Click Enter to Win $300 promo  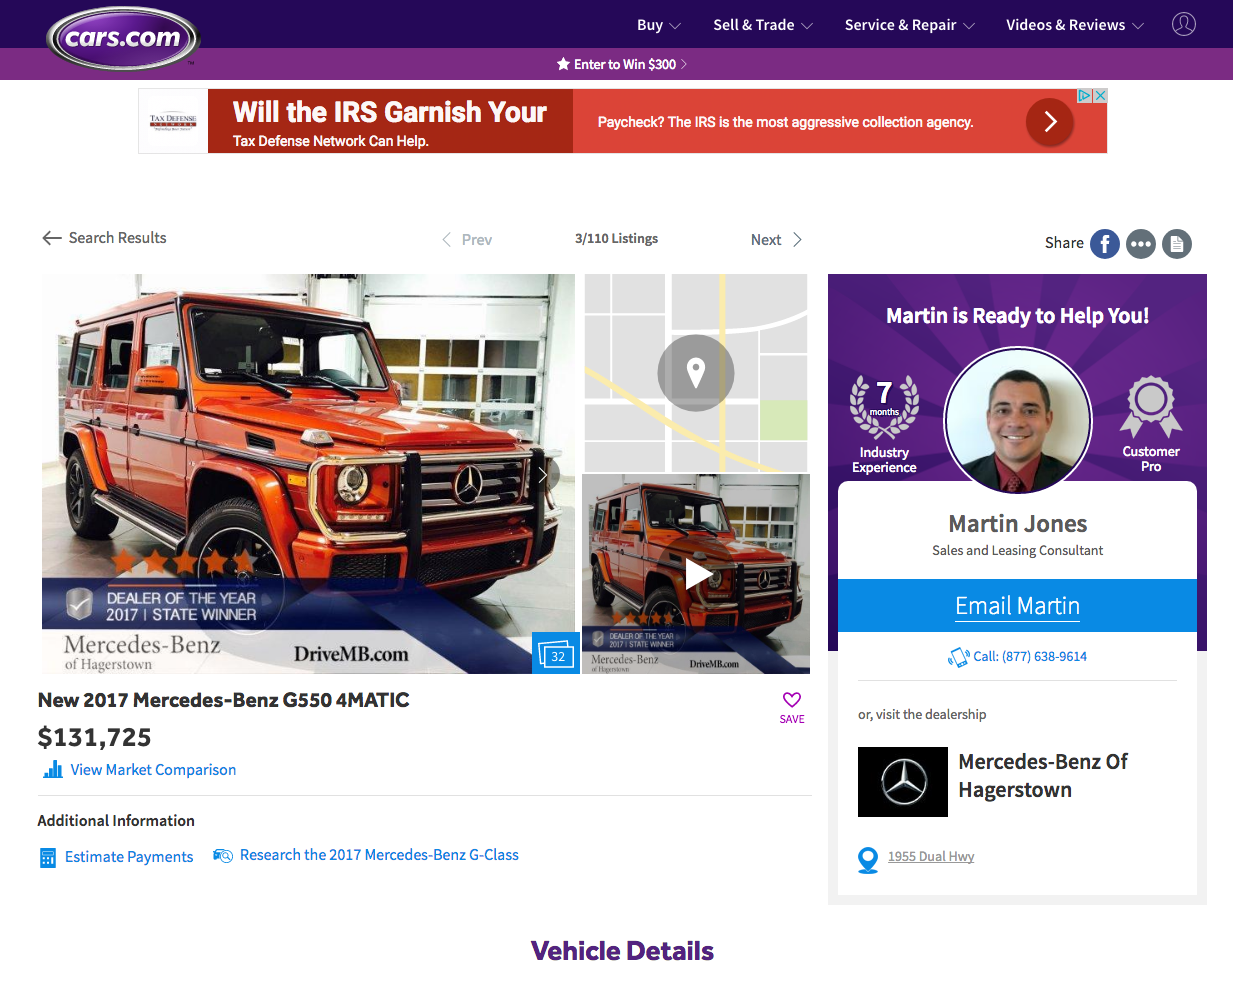tap(622, 64)
